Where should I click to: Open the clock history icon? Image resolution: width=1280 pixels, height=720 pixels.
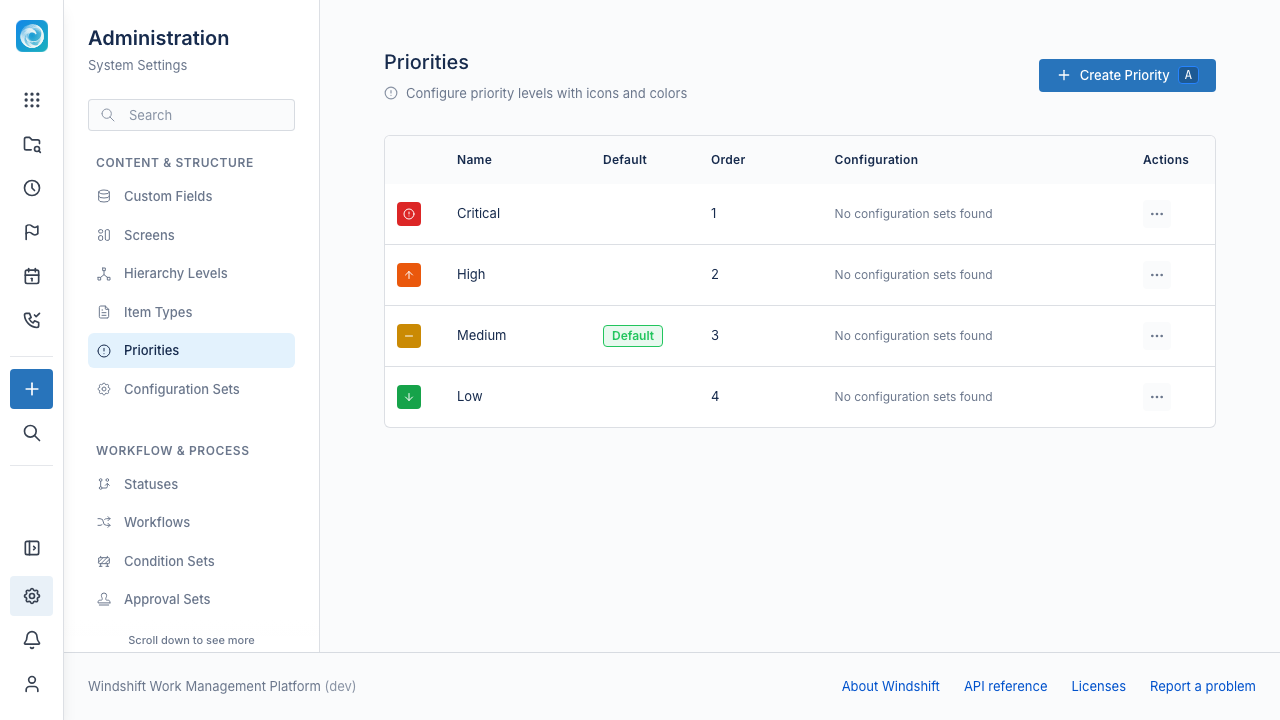click(x=32, y=188)
